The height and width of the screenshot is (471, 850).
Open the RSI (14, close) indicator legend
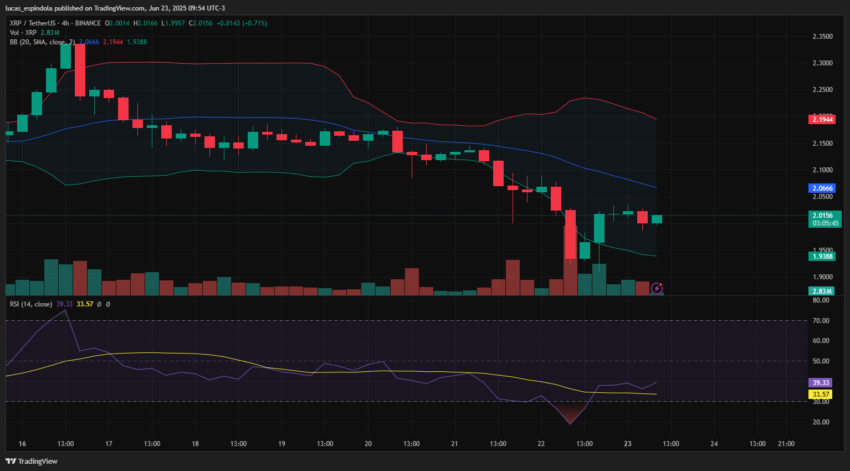coord(31,304)
